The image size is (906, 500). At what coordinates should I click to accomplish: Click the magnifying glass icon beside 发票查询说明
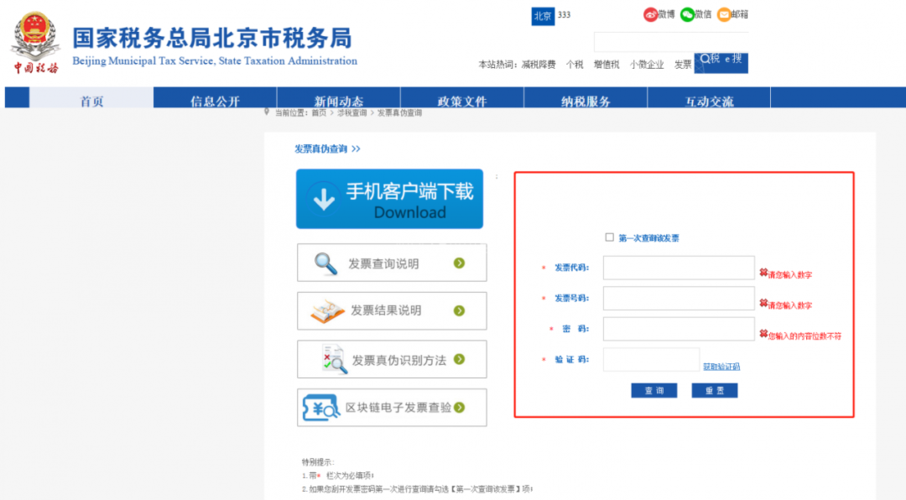point(326,264)
